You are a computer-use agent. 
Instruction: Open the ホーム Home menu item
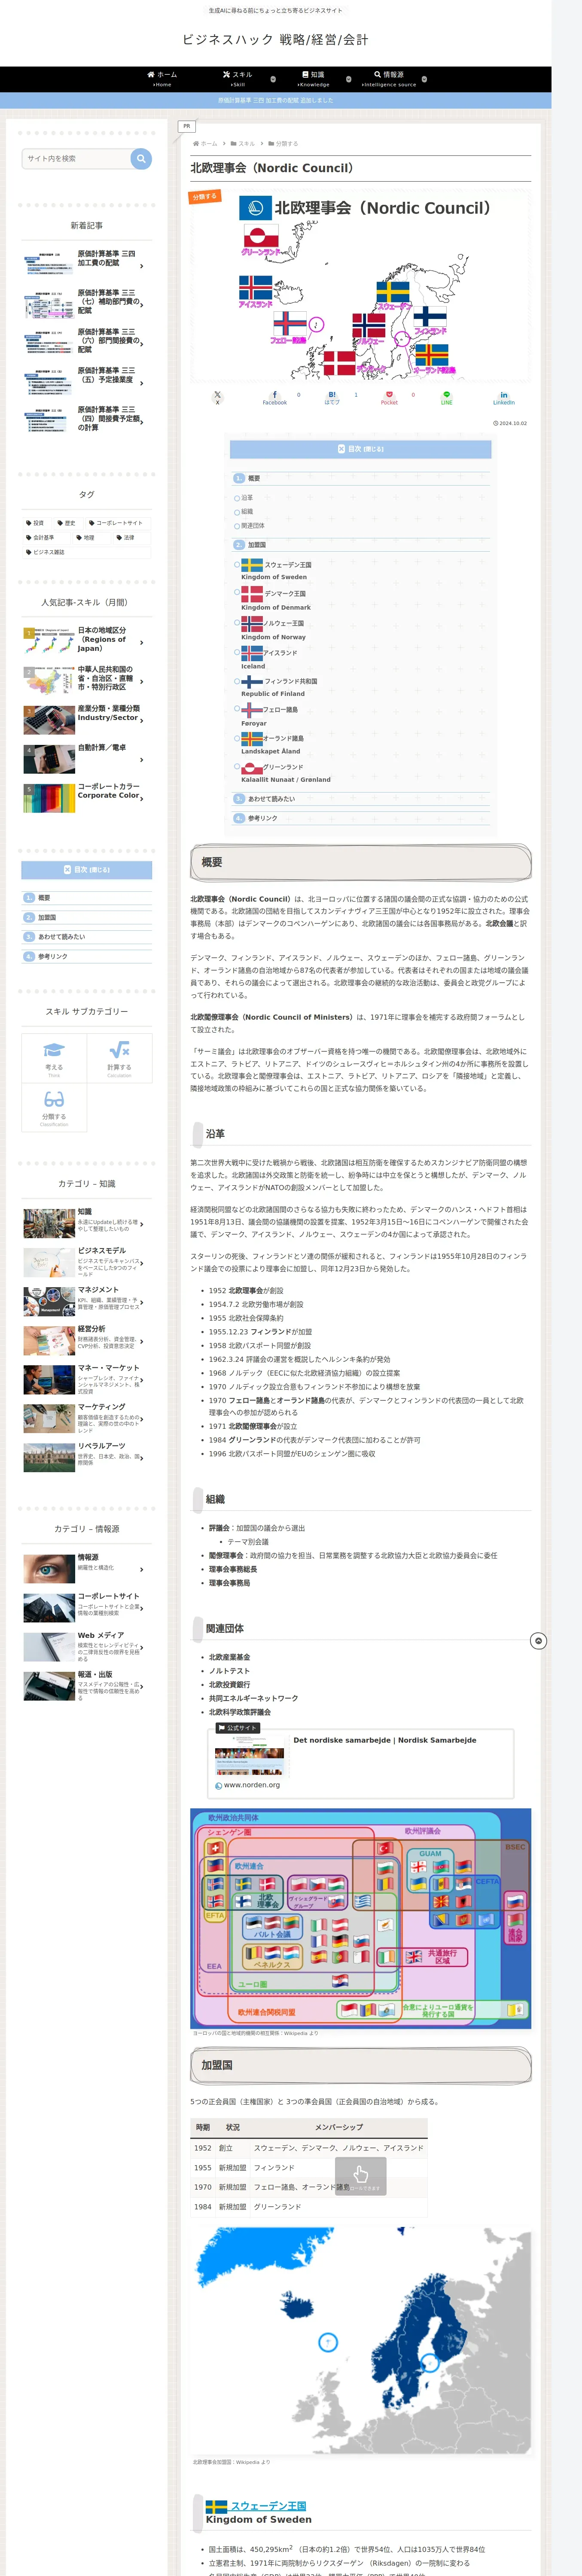162,79
